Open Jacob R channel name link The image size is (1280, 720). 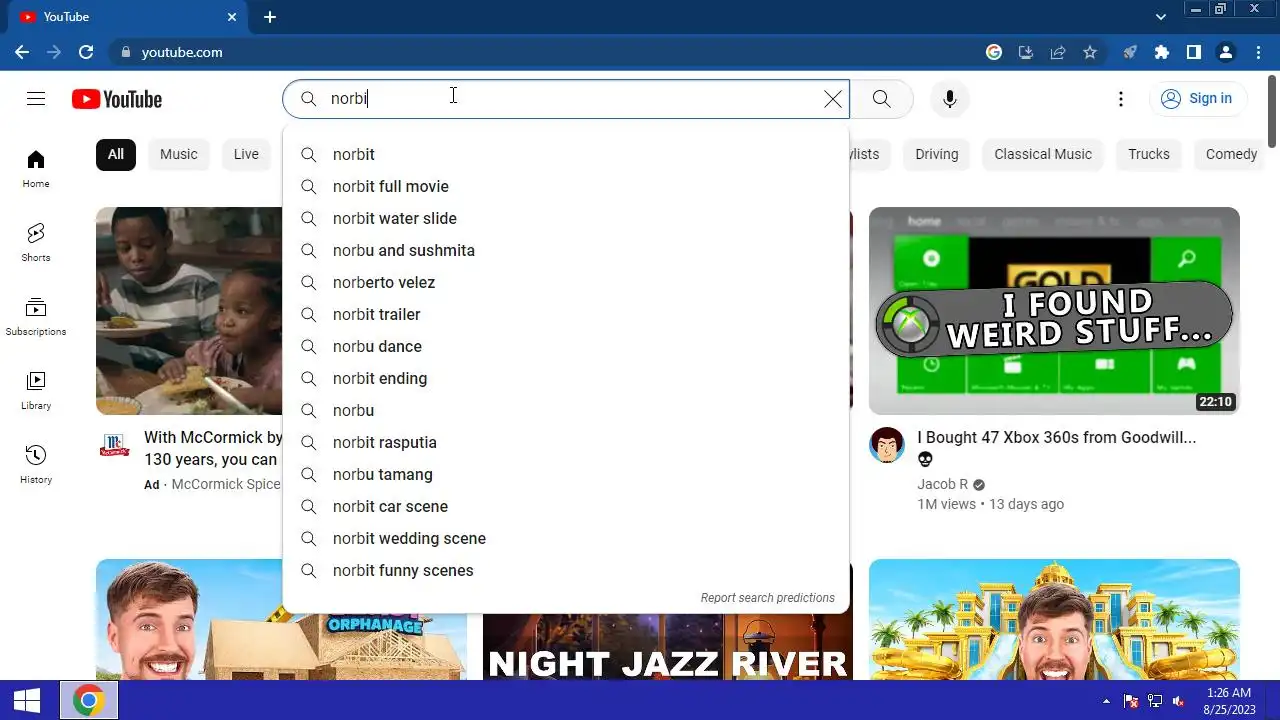942,484
